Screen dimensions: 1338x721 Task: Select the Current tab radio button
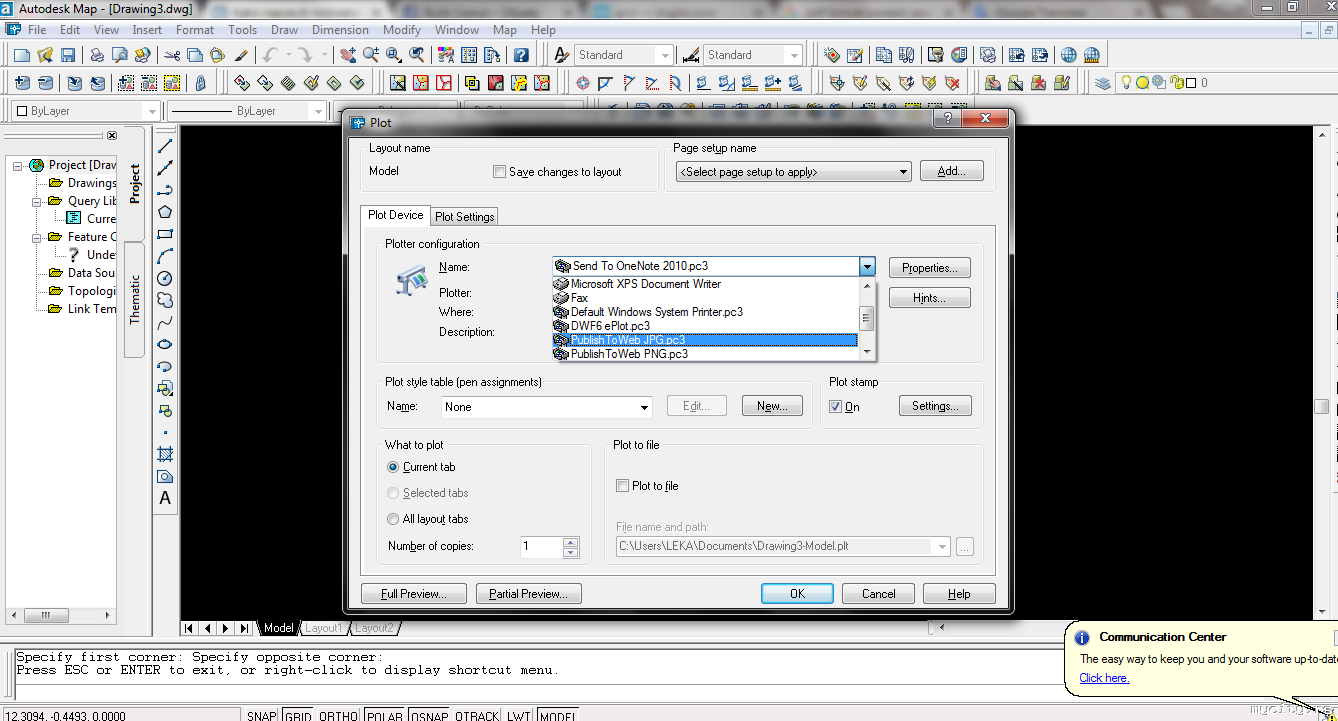click(x=393, y=467)
